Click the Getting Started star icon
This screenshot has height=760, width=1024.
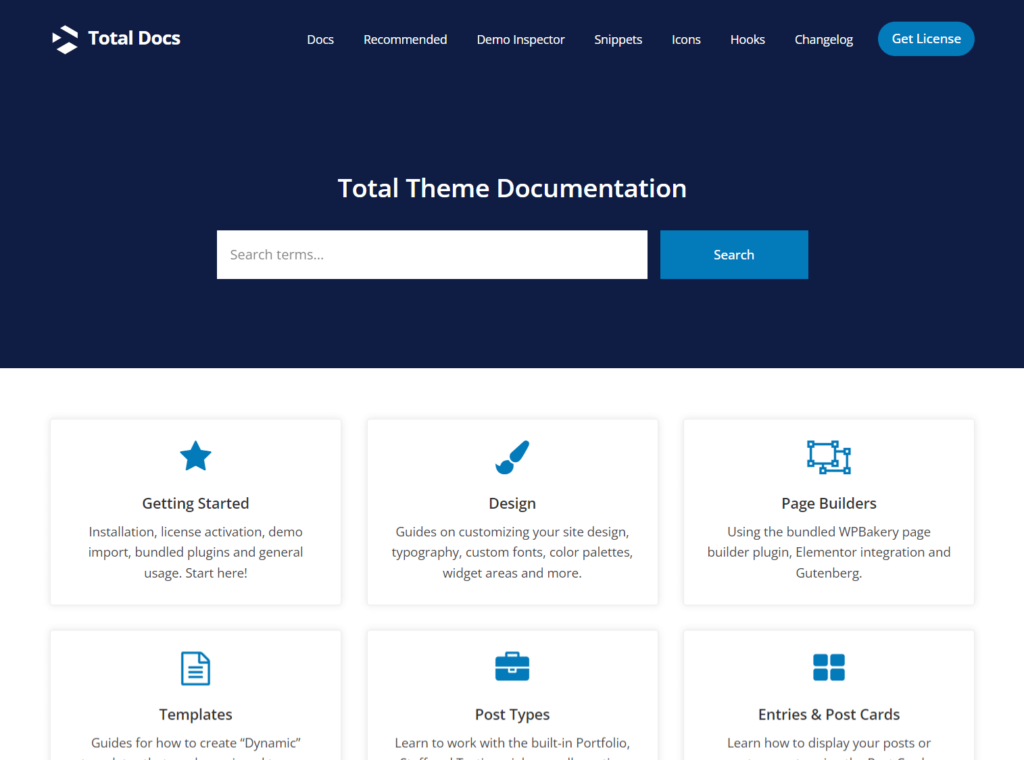(x=195, y=456)
